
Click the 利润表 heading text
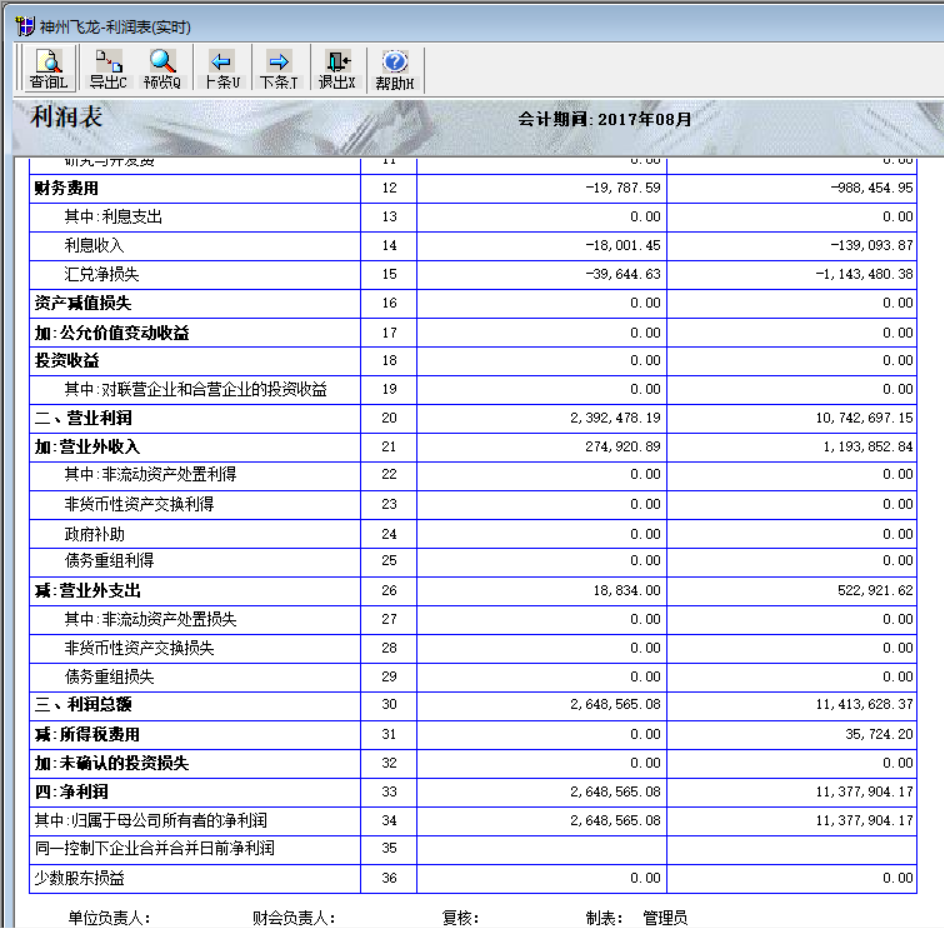(x=67, y=116)
